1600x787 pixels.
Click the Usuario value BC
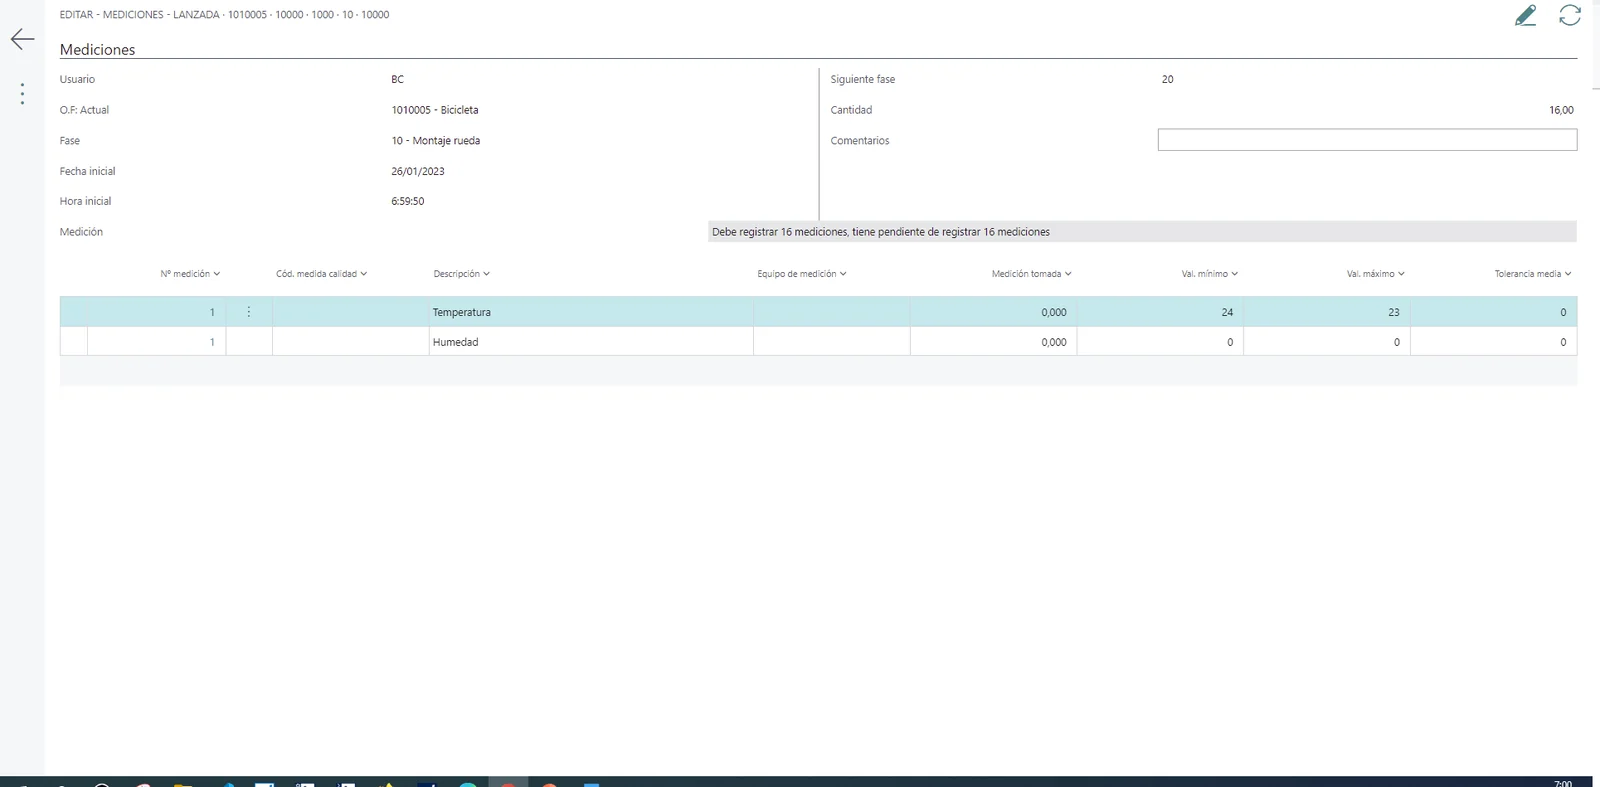(398, 80)
